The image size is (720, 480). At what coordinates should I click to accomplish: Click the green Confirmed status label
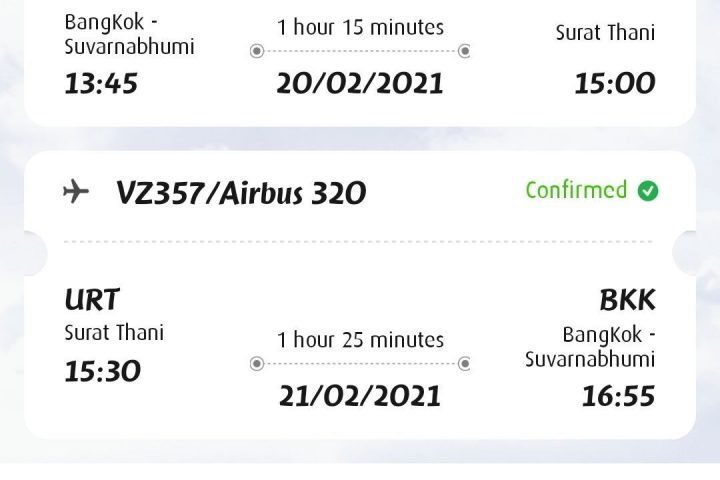(576, 190)
